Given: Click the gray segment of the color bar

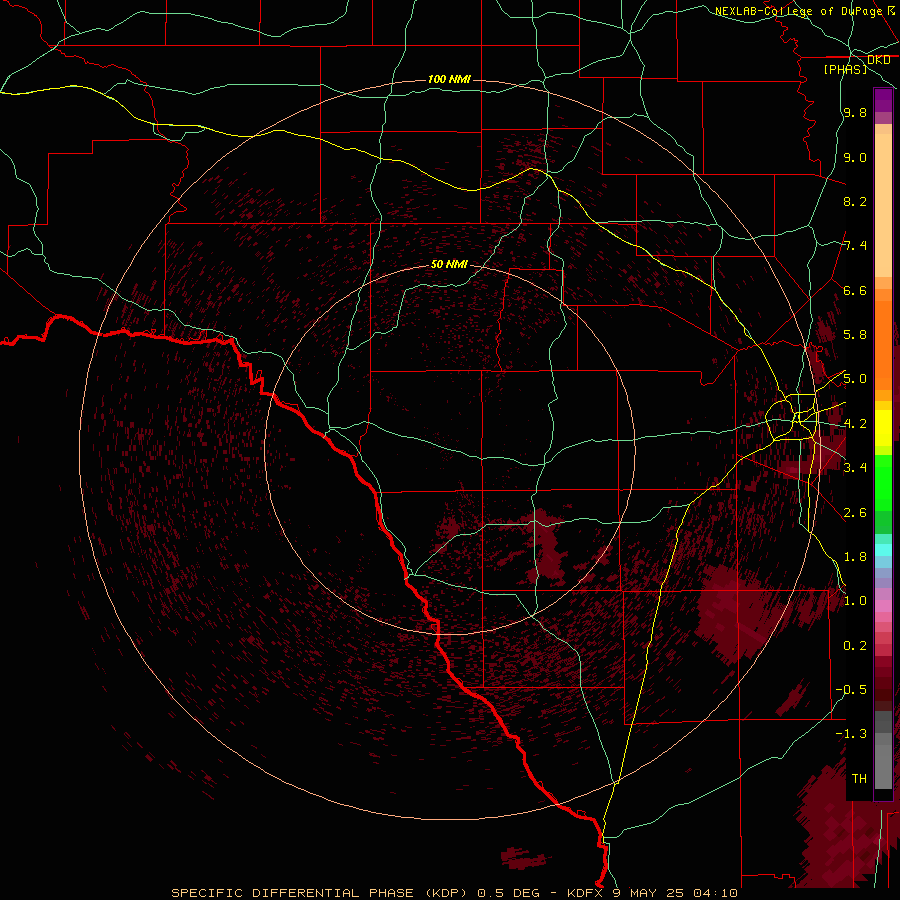Looking at the screenshot, I should pyautogui.click(x=883, y=749).
